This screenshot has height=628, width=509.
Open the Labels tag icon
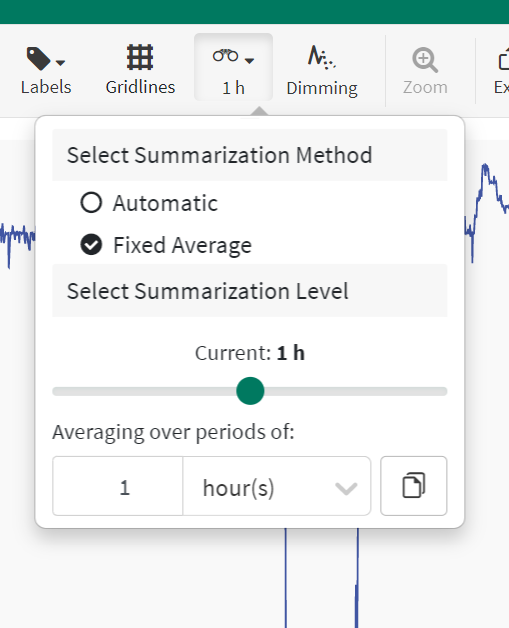(x=38, y=58)
